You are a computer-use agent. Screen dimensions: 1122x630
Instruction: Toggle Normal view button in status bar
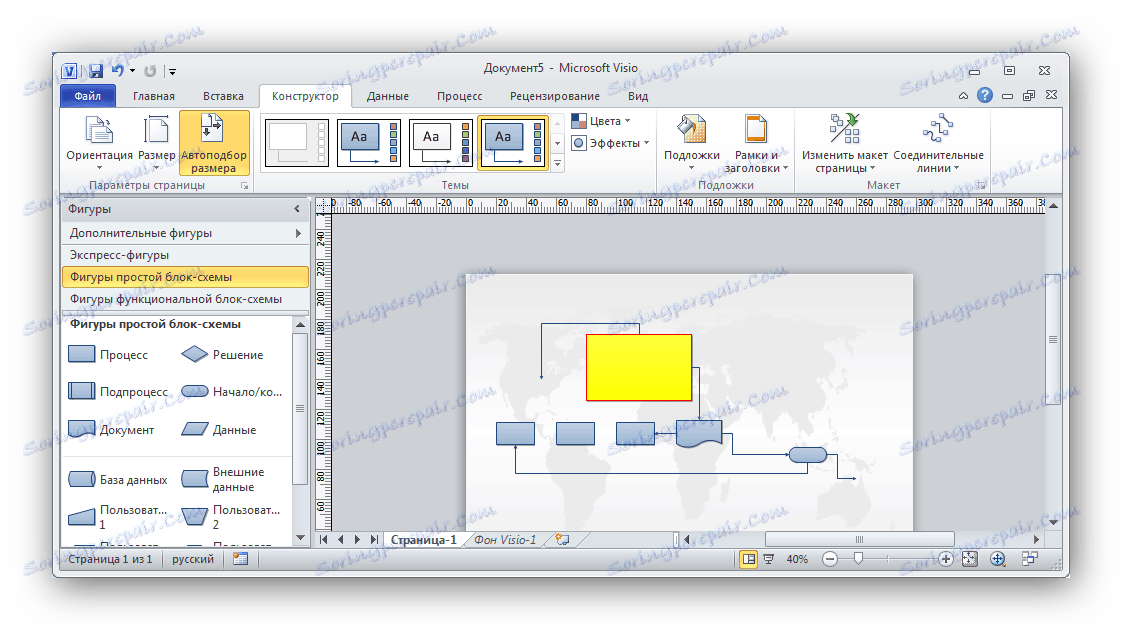pyautogui.click(x=748, y=559)
